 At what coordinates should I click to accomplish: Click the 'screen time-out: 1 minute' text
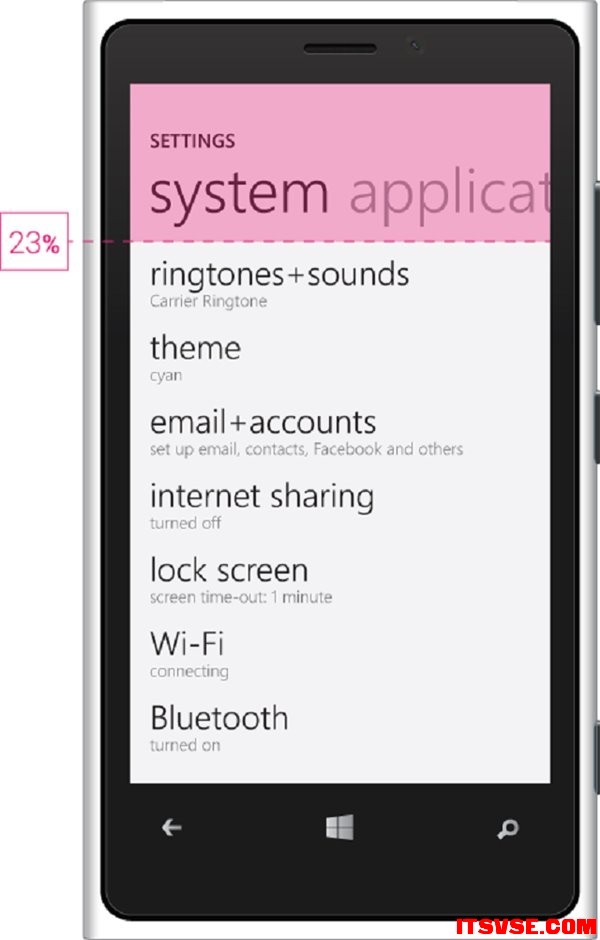pyautogui.click(x=241, y=597)
